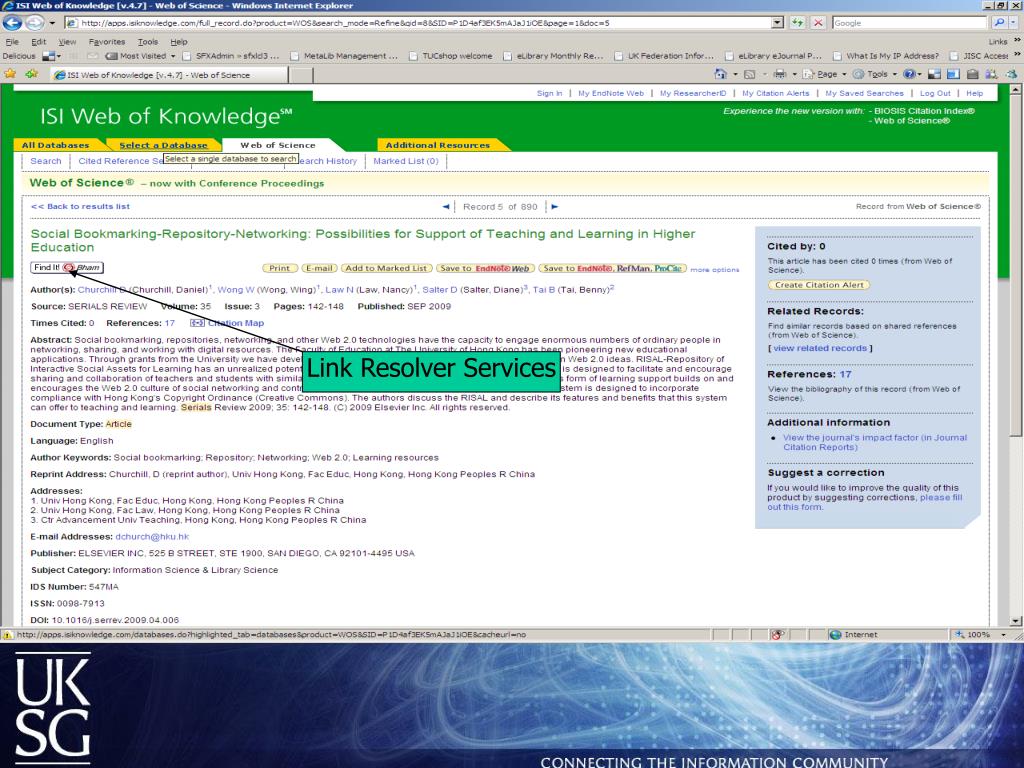The image size is (1024, 768).
Task: Run search with the magnifying glass icon
Action: pyautogui.click(x=999, y=23)
